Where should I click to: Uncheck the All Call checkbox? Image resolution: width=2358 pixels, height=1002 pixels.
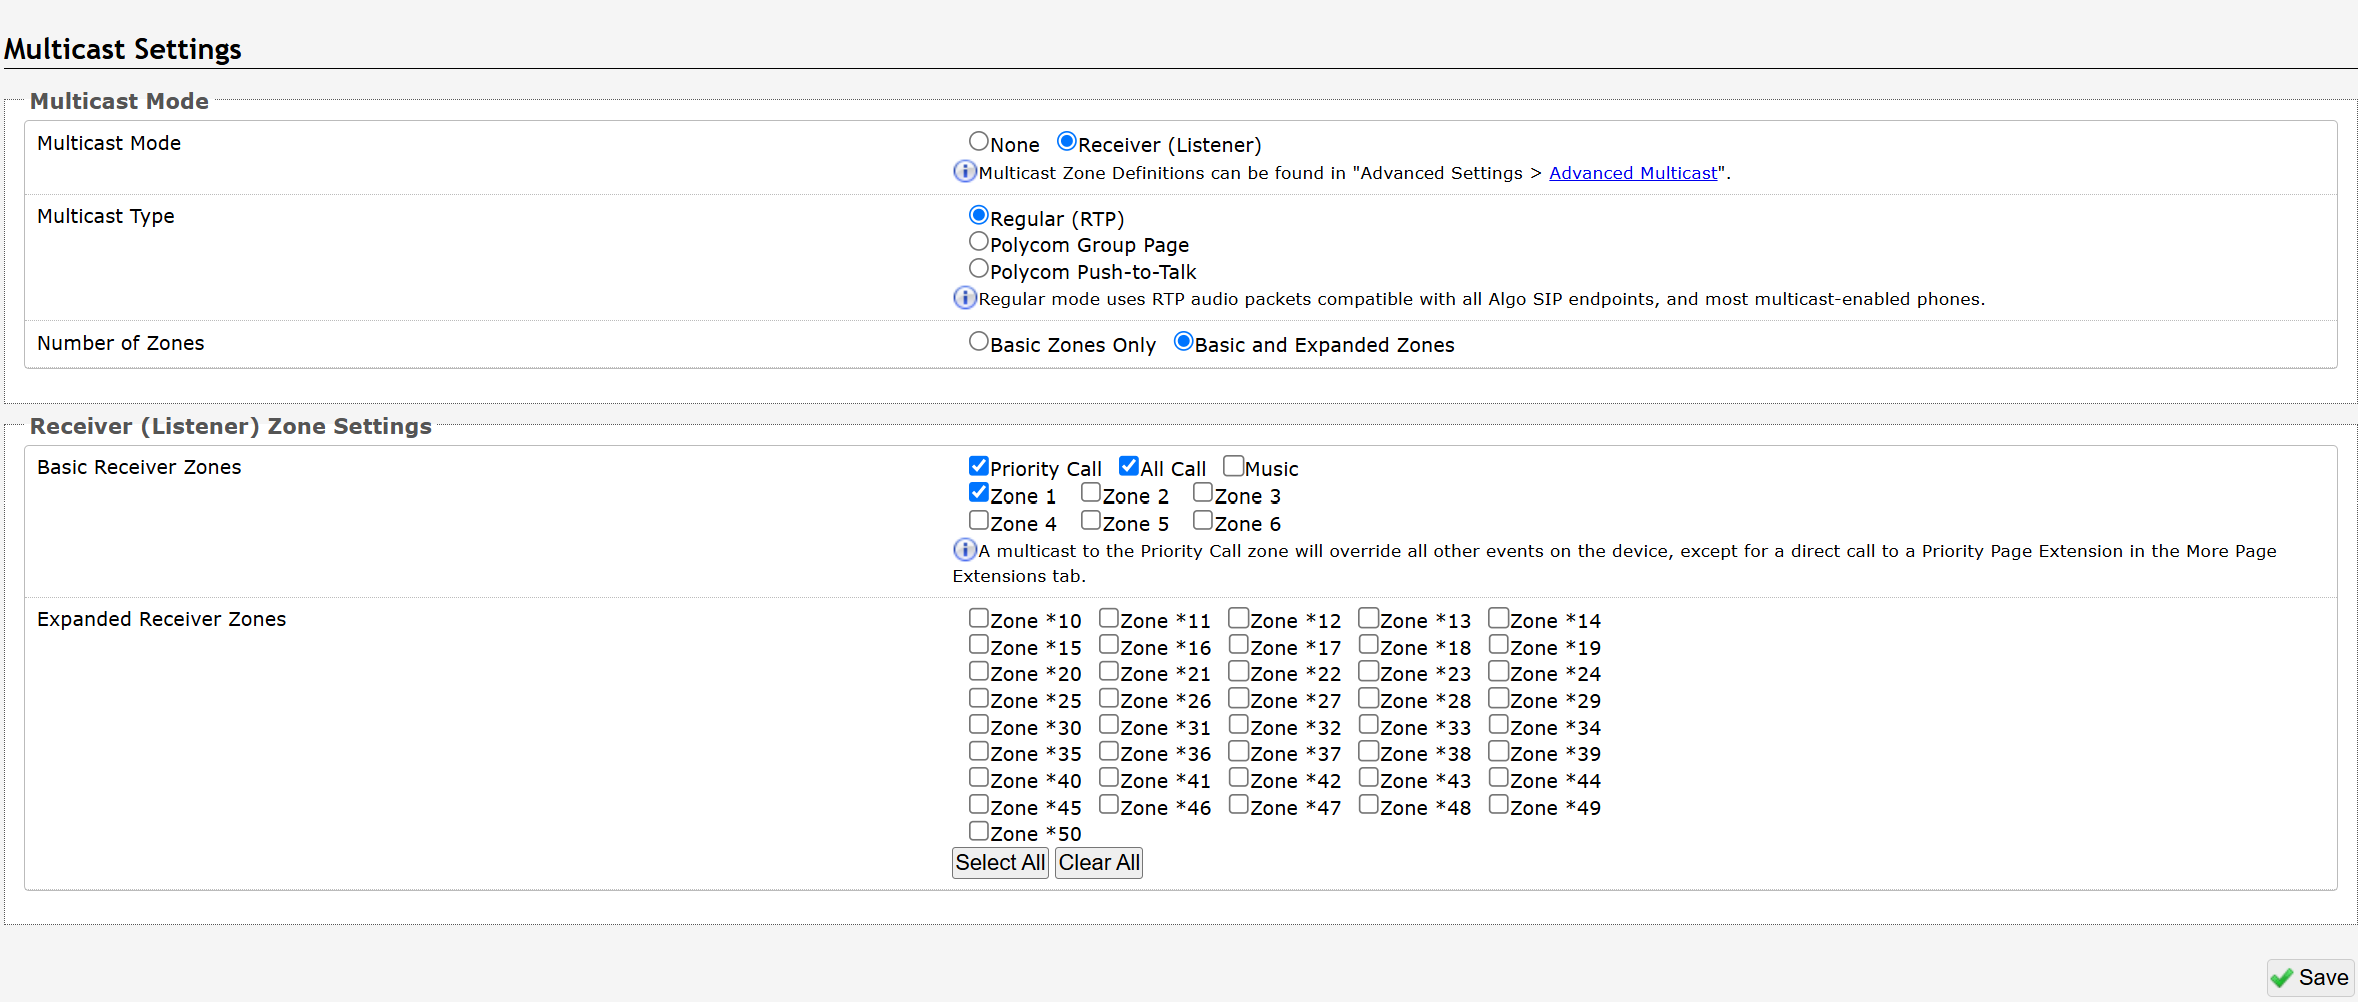coord(1129,466)
